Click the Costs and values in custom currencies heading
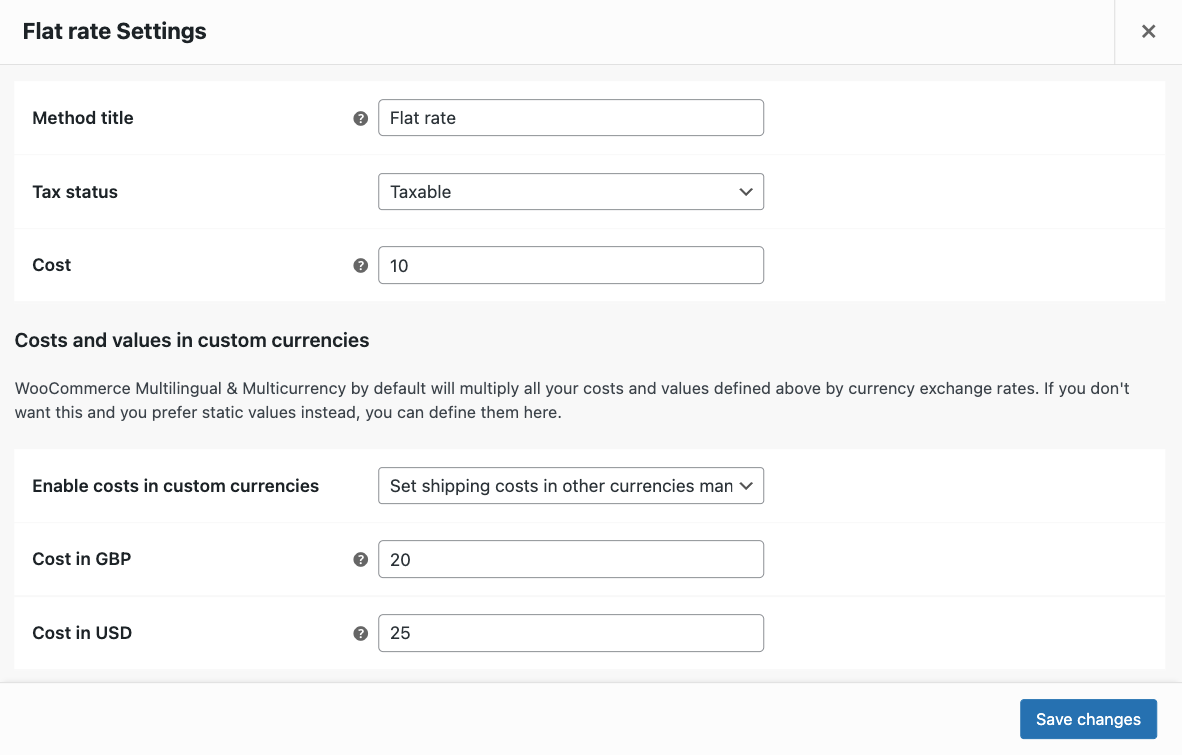Image resolution: width=1182 pixels, height=755 pixels. click(191, 340)
